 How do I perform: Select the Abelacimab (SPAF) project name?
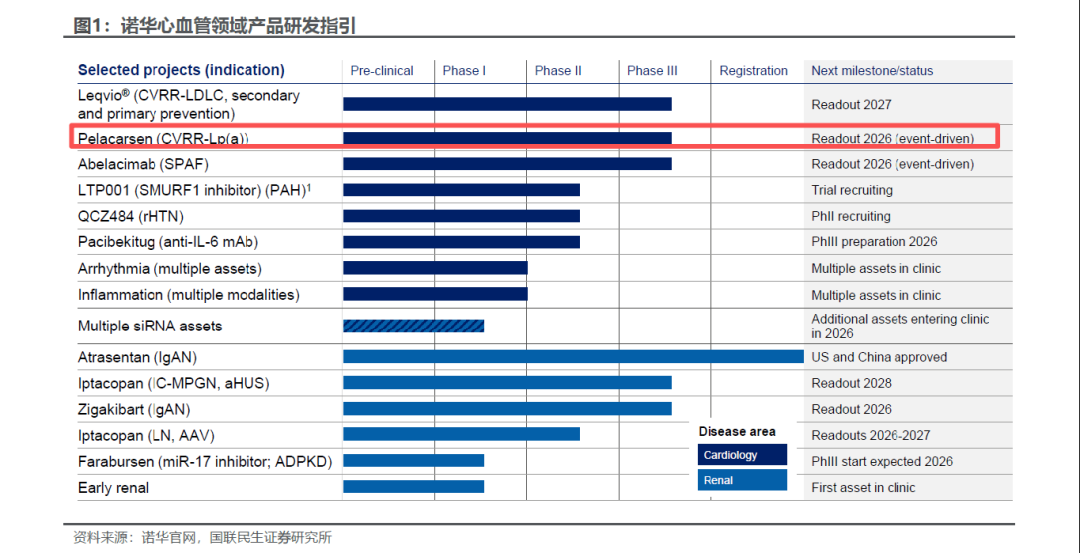[143, 164]
